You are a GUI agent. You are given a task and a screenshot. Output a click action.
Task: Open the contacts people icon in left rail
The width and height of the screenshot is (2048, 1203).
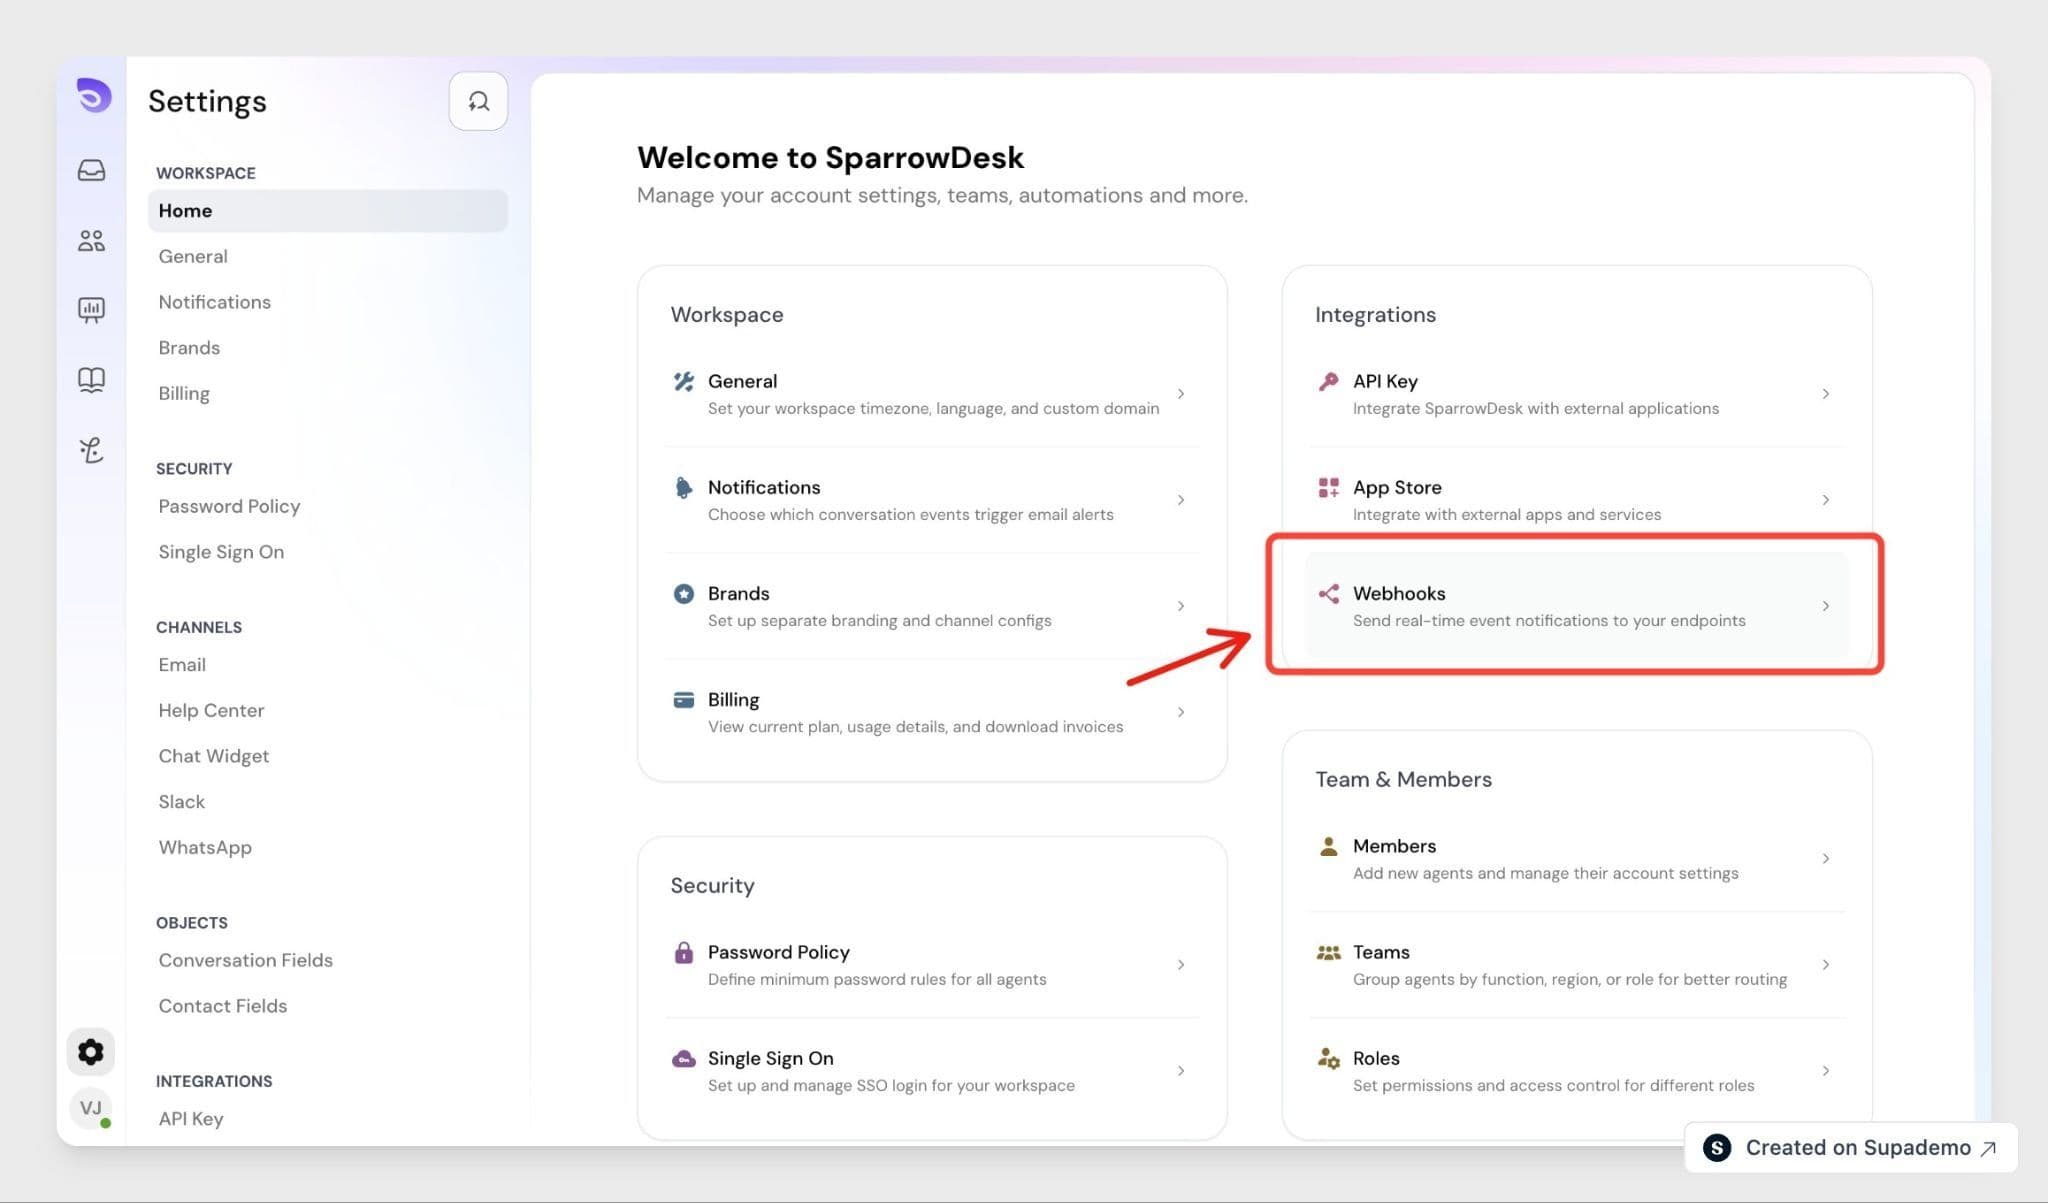click(x=91, y=240)
